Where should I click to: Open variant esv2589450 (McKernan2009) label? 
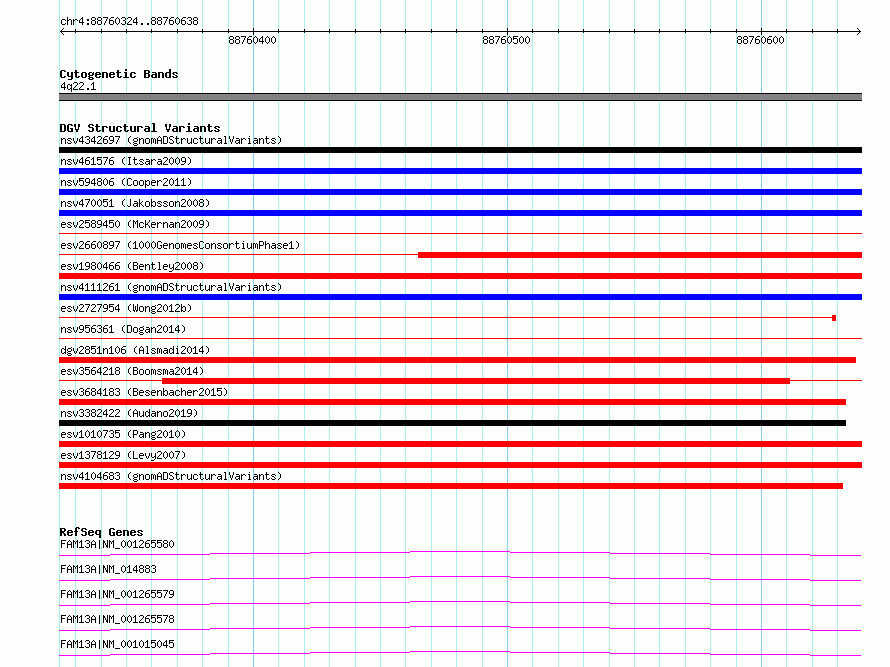tap(135, 224)
